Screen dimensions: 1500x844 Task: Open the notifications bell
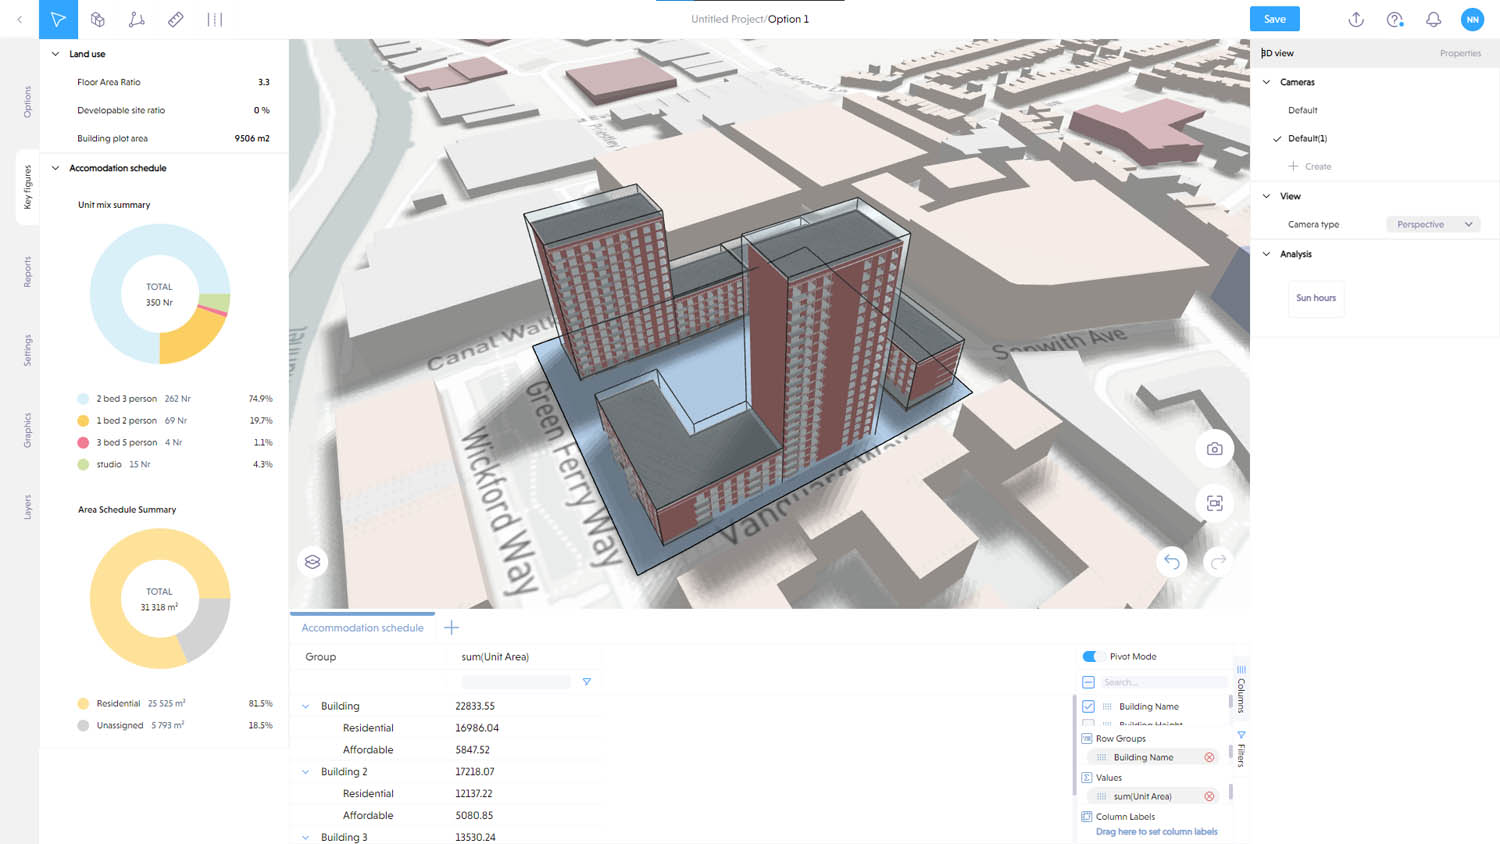tap(1433, 19)
